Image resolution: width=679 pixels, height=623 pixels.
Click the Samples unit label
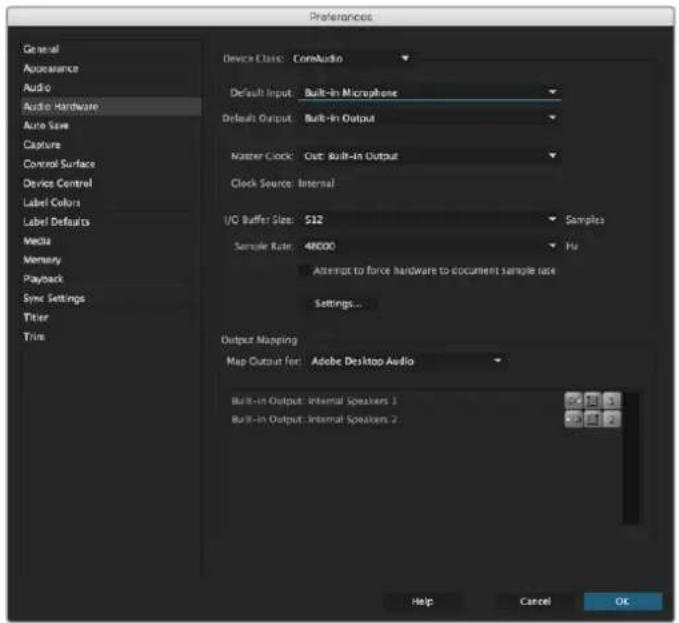coord(585,220)
